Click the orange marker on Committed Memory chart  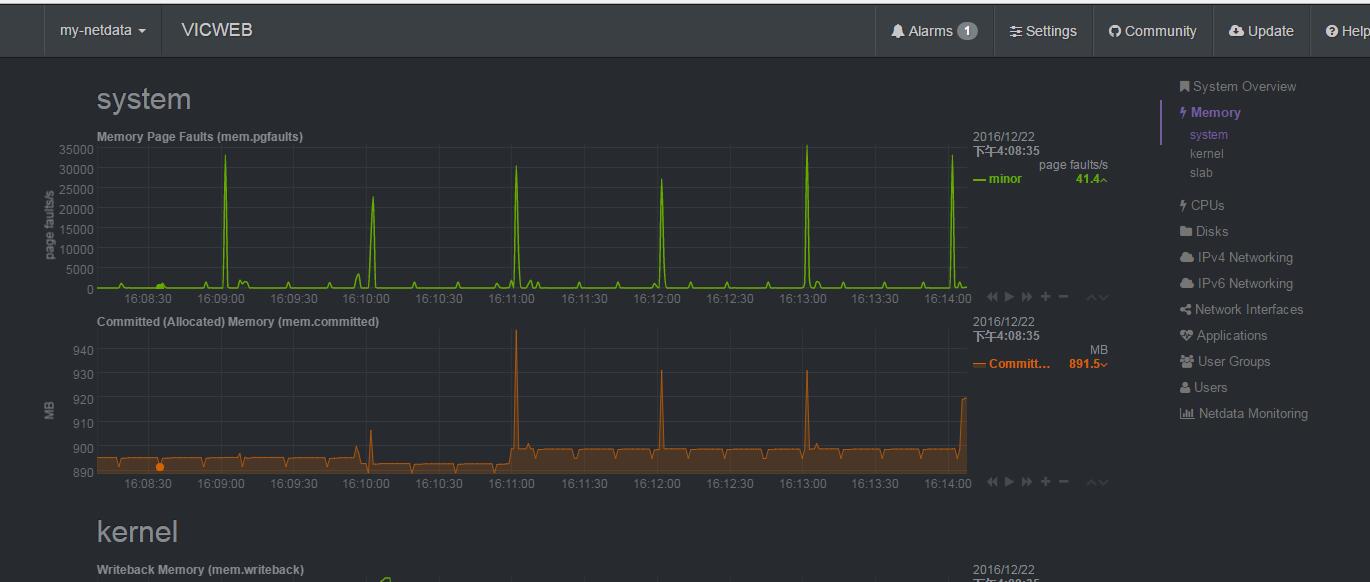(160, 467)
